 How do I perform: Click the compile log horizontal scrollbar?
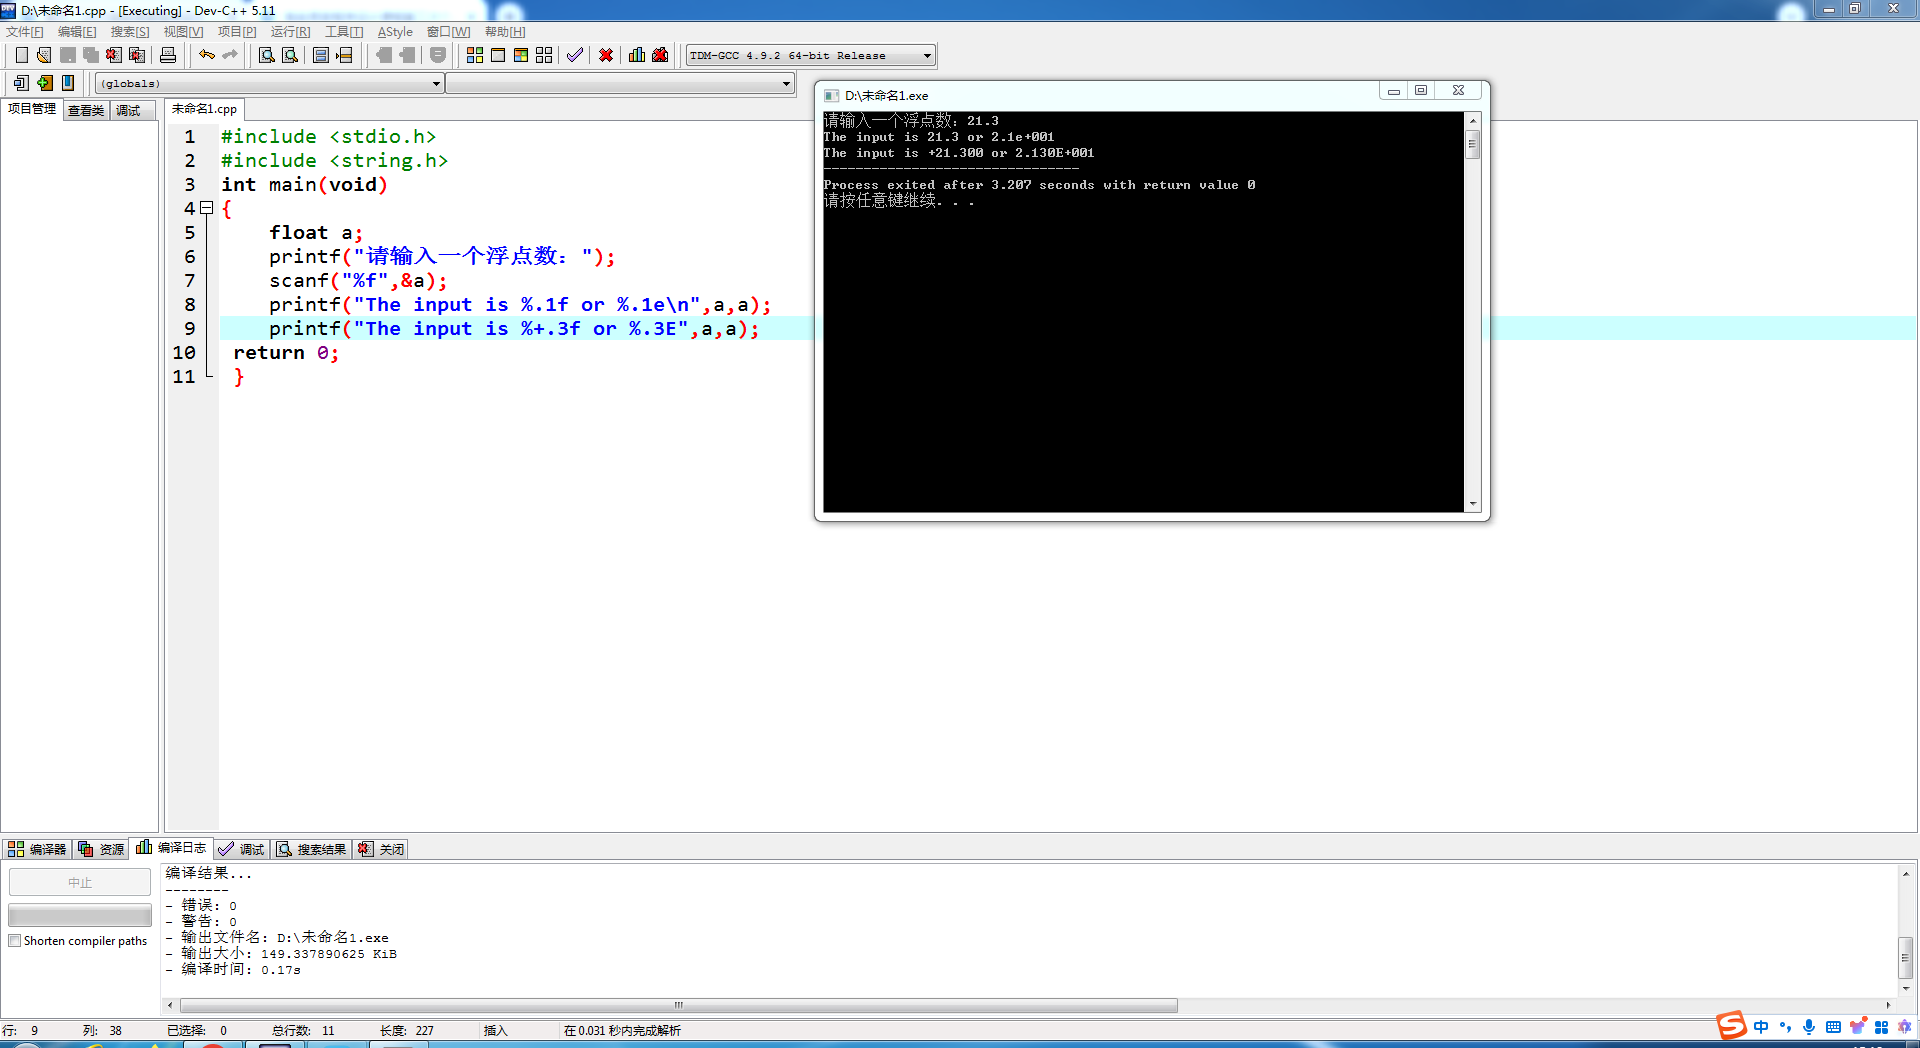679,1005
